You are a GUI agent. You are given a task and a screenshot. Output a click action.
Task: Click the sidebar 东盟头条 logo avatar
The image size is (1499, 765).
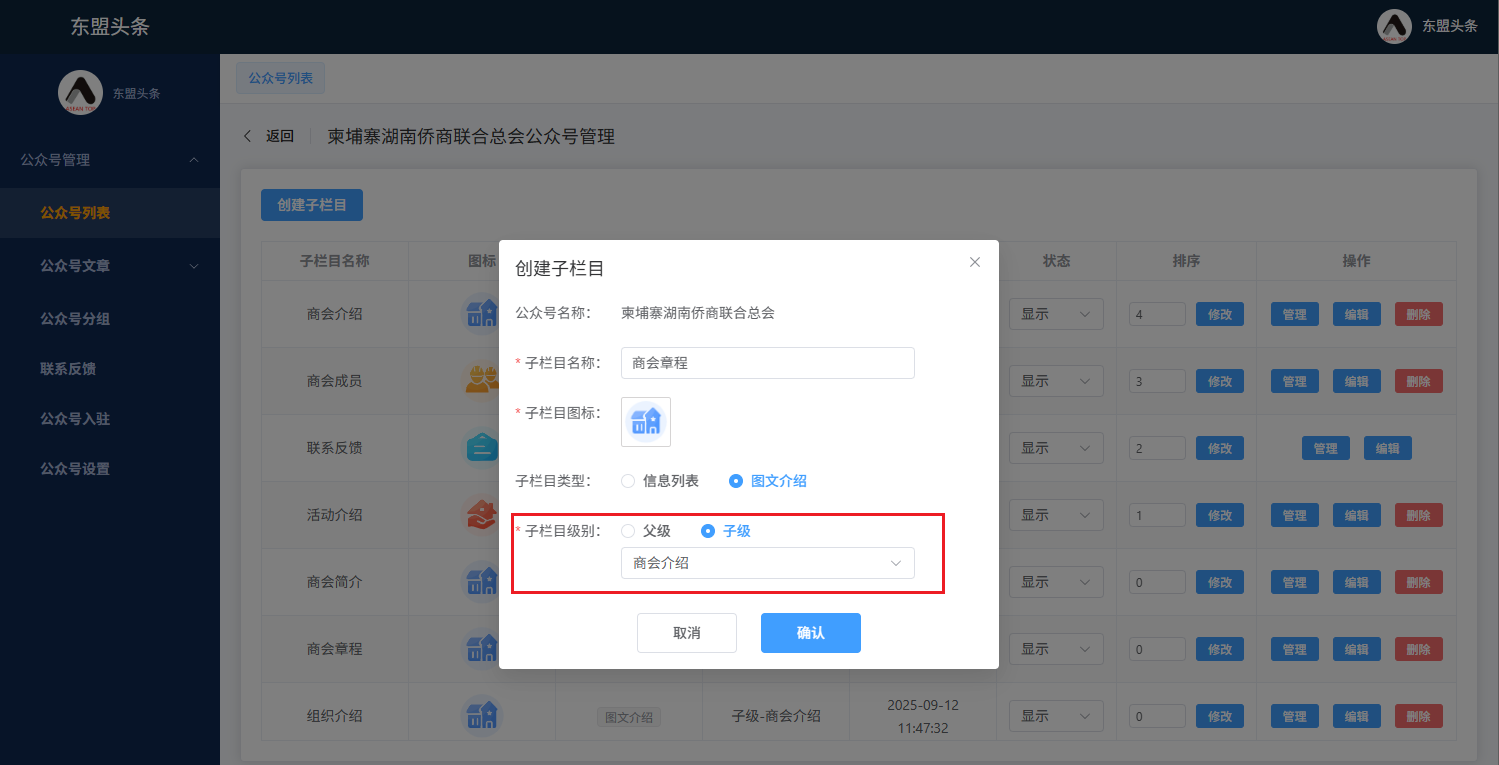tap(80, 93)
